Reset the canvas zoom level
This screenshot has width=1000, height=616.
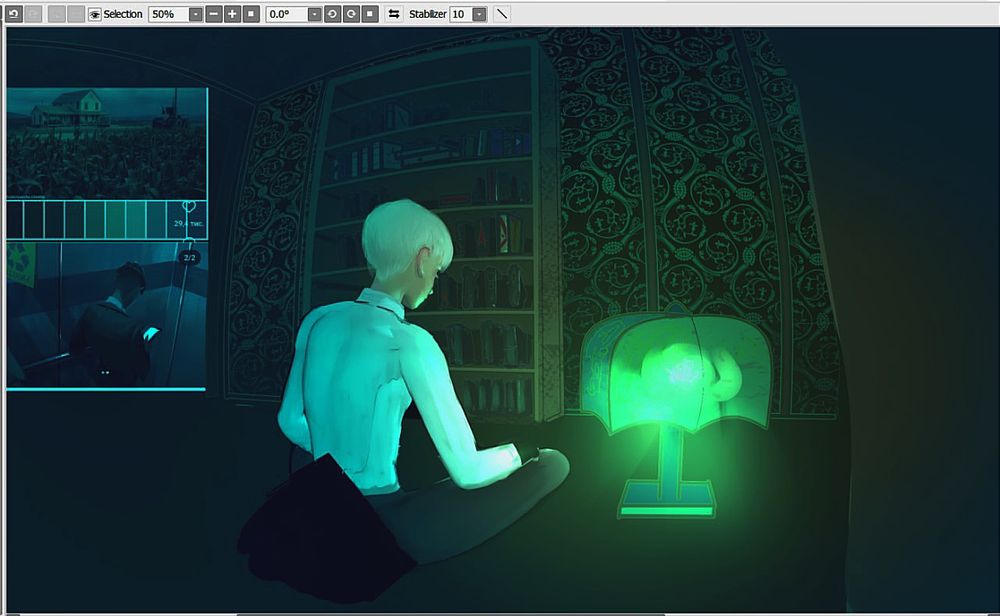click(x=251, y=13)
